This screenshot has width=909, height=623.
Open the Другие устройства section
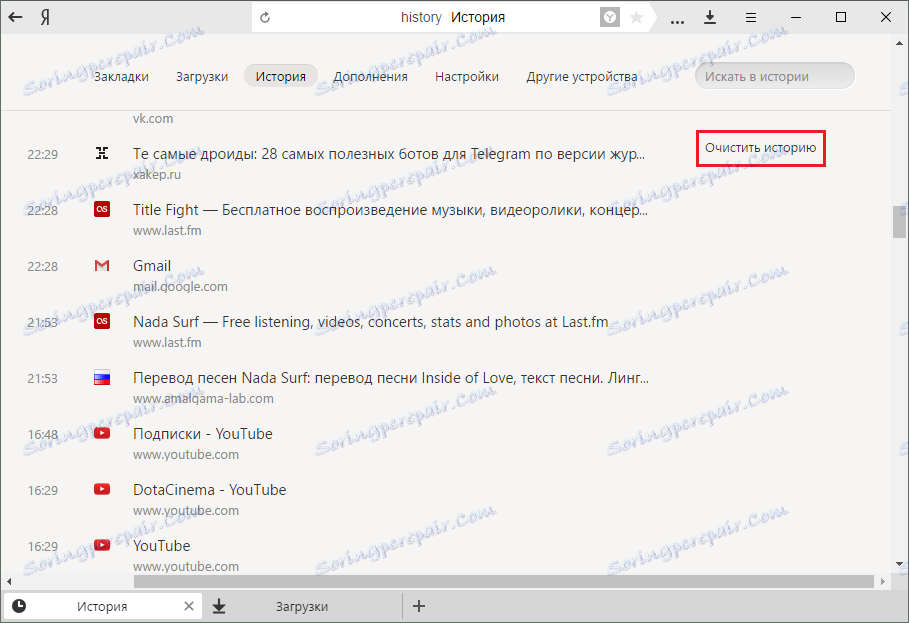[582, 76]
